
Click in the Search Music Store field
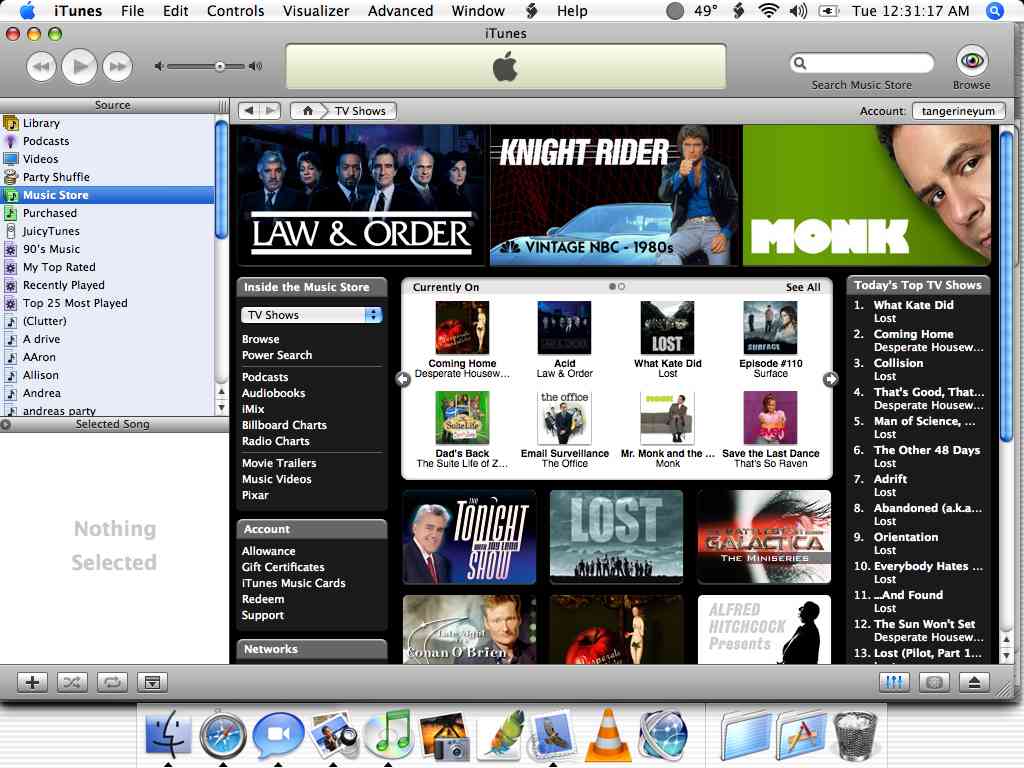(862, 63)
